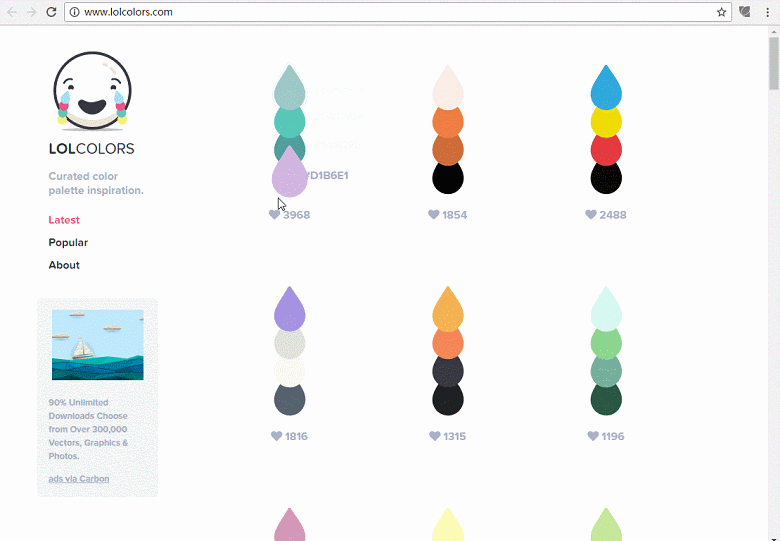Select the cream top drop in 1854 palette

click(x=448, y=90)
